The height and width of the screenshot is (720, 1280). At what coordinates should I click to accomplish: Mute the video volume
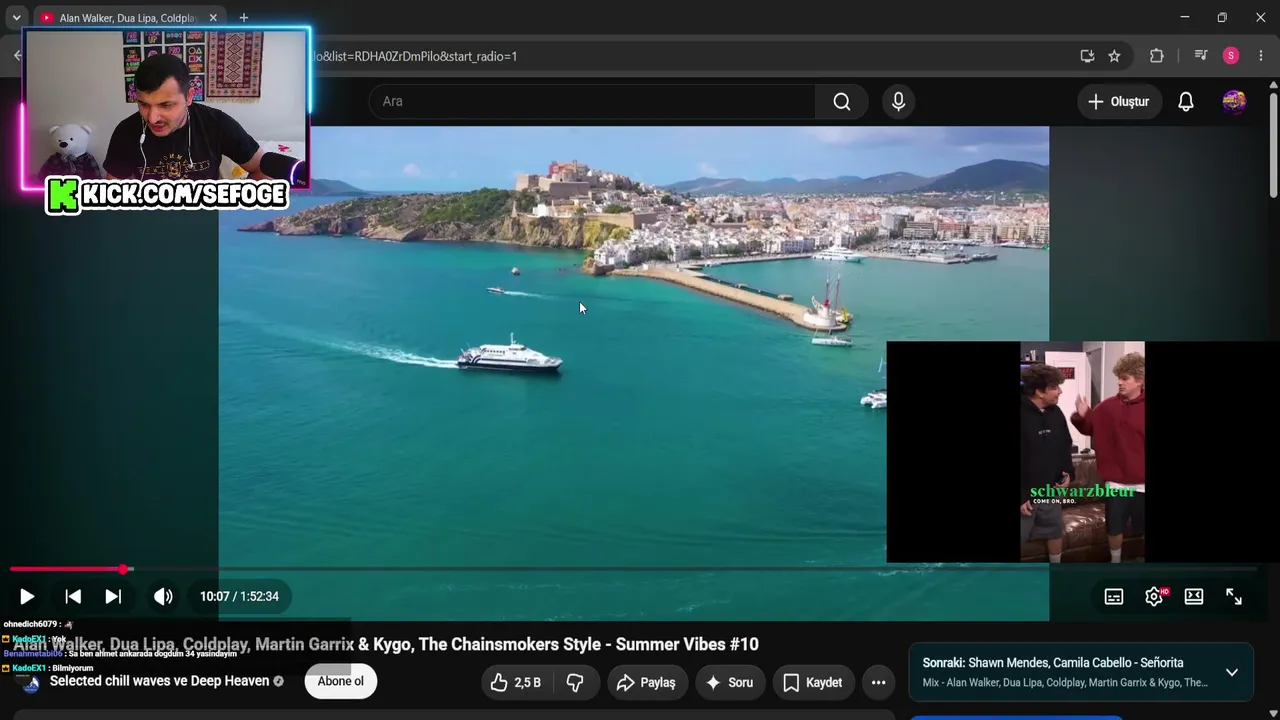(163, 596)
